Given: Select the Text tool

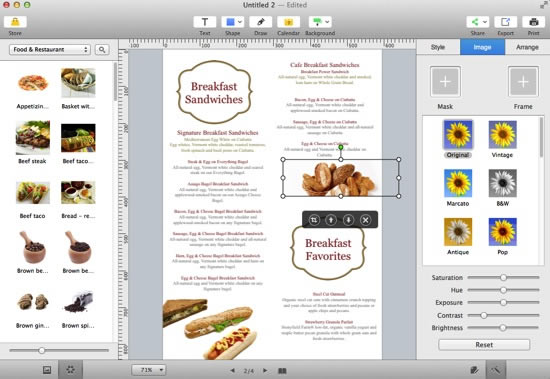Looking at the screenshot, I should pyautogui.click(x=204, y=22).
